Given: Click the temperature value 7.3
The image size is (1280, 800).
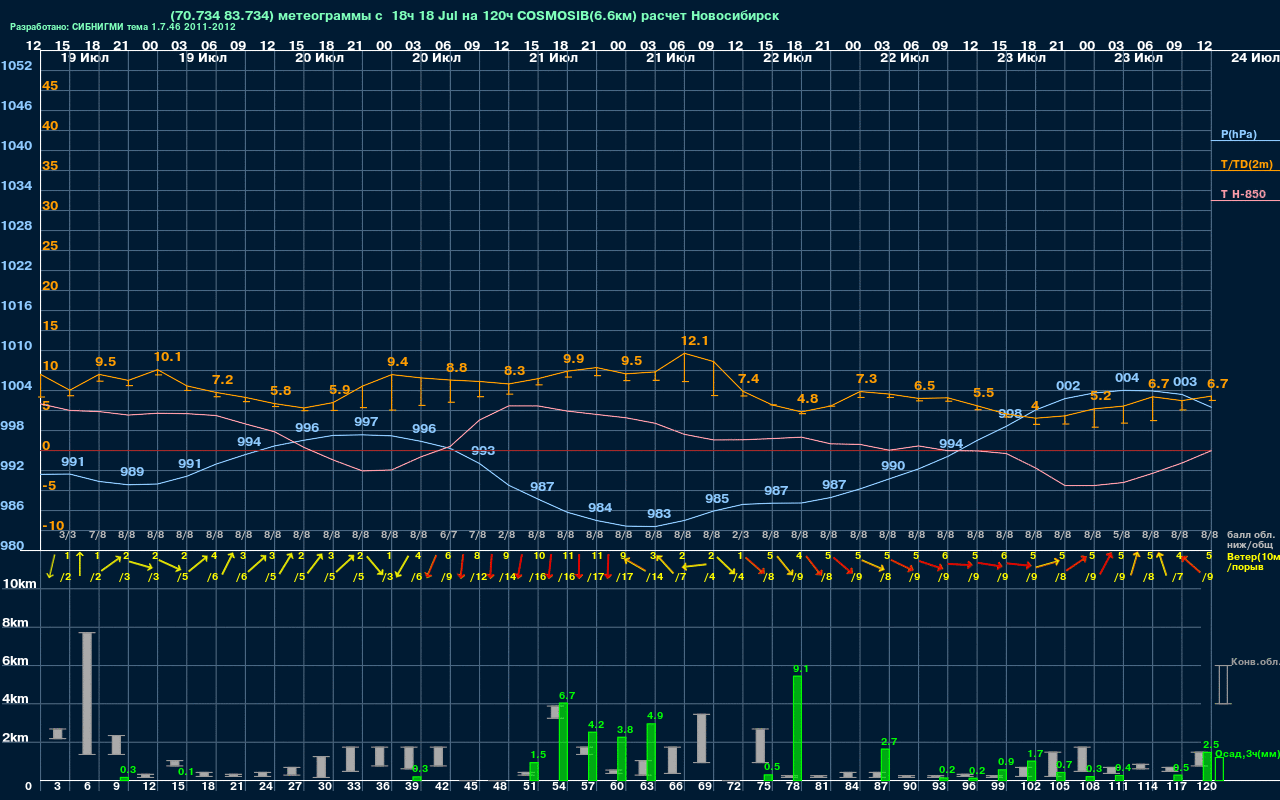Looking at the screenshot, I should tap(867, 379).
